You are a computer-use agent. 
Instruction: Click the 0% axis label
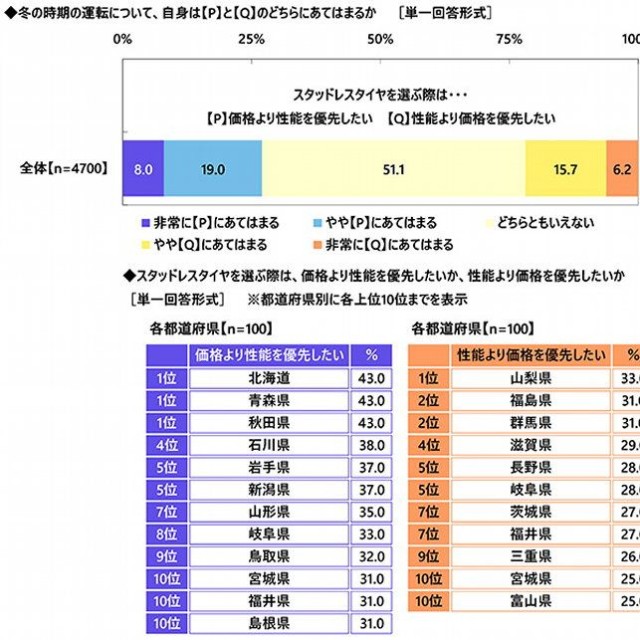pos(122,39)
